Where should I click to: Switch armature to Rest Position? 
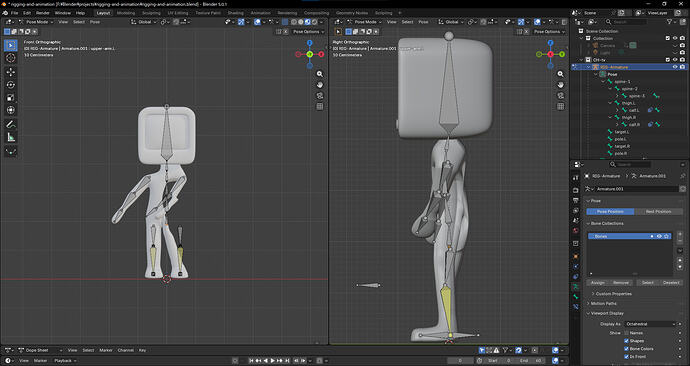[658, 212]
